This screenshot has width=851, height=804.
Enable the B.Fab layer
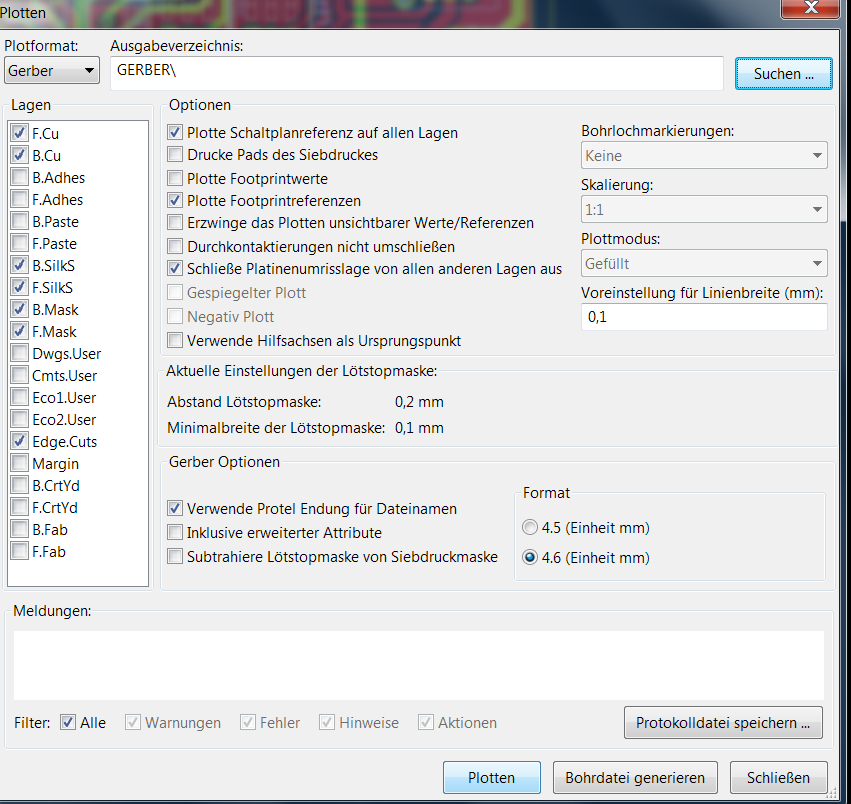click(x=20, y=529)
